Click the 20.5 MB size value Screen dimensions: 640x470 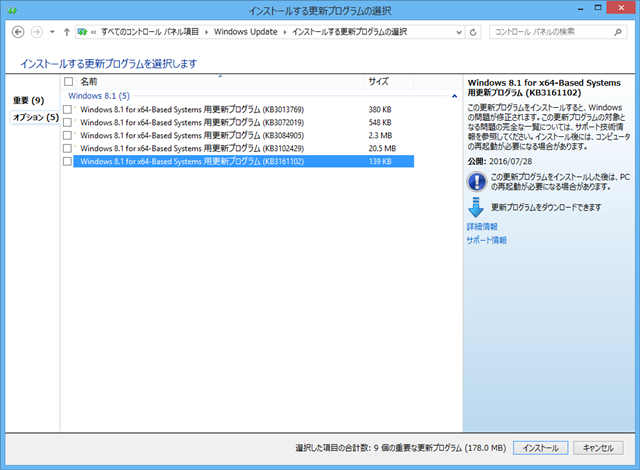coord(382,148)
